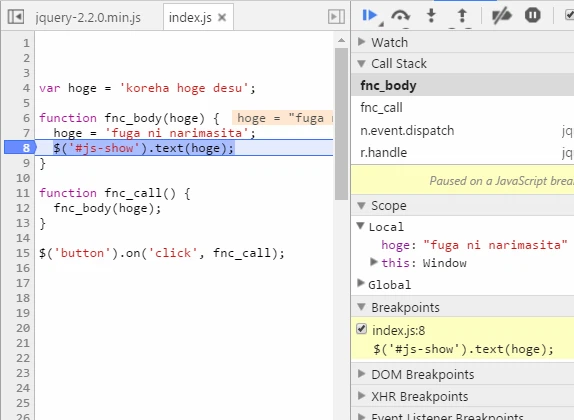Image resolution: width=574 pixels, height=420 pixels.
Task: Select fnc_call frame in call stack
Action: (463, 107)
